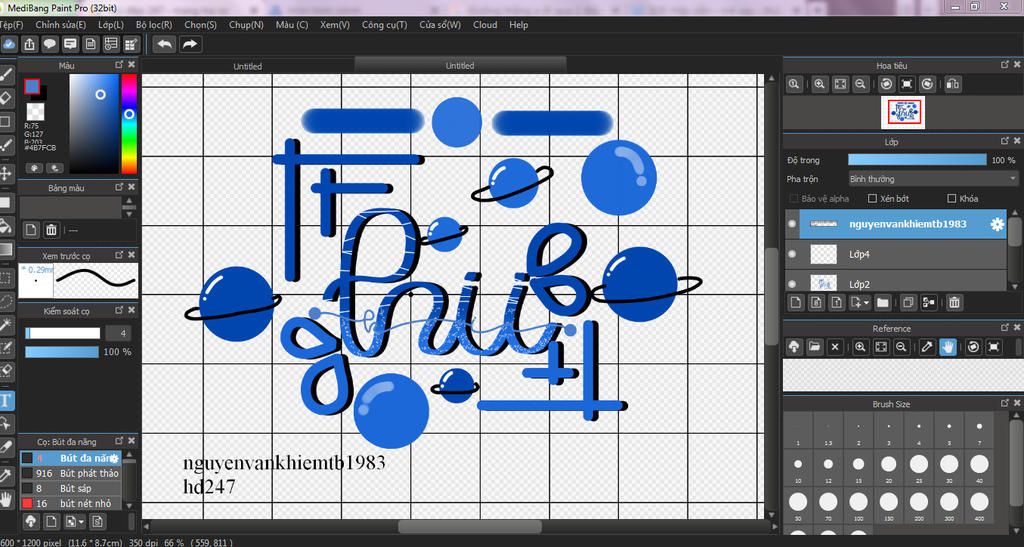Select the Bút phác thảo brush

pyautogui.click(x=72, y=473)
